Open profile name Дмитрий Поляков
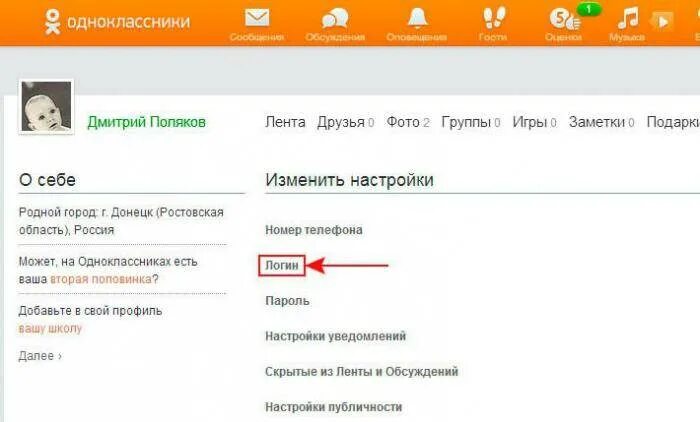700x422 pixels. (x=146, y=122)
